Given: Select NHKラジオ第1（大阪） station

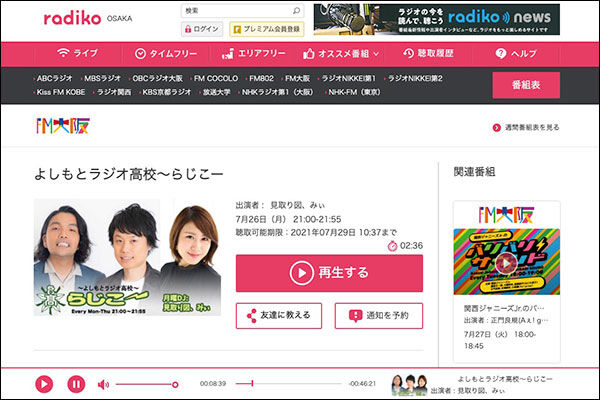Looking at the screenshot, I should (277, 92).
